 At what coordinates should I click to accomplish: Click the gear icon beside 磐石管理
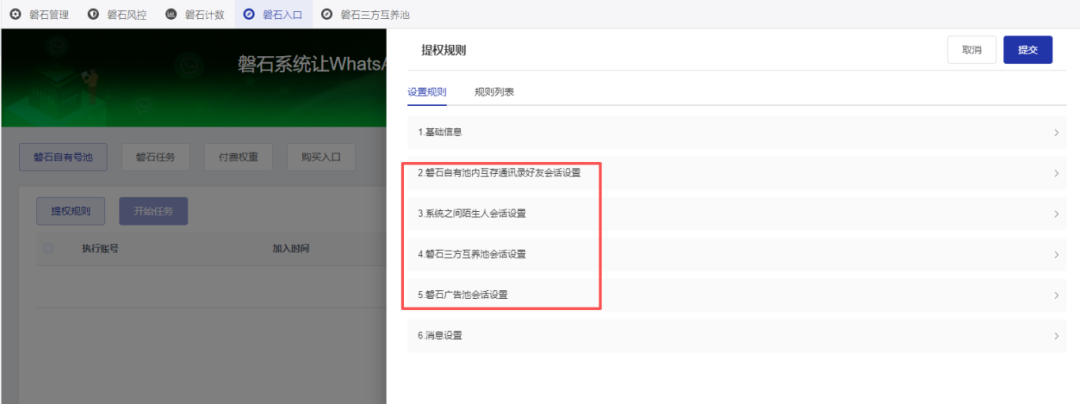point(15,14)
